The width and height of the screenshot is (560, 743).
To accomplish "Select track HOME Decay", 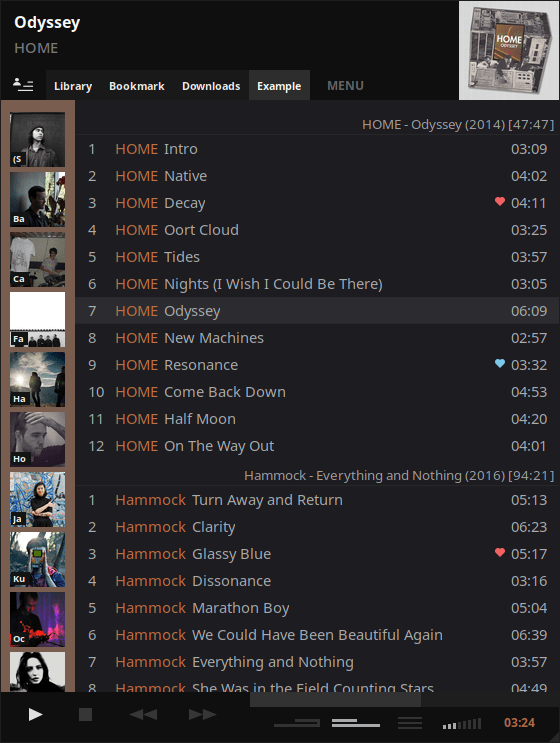I will coord(317,203).
